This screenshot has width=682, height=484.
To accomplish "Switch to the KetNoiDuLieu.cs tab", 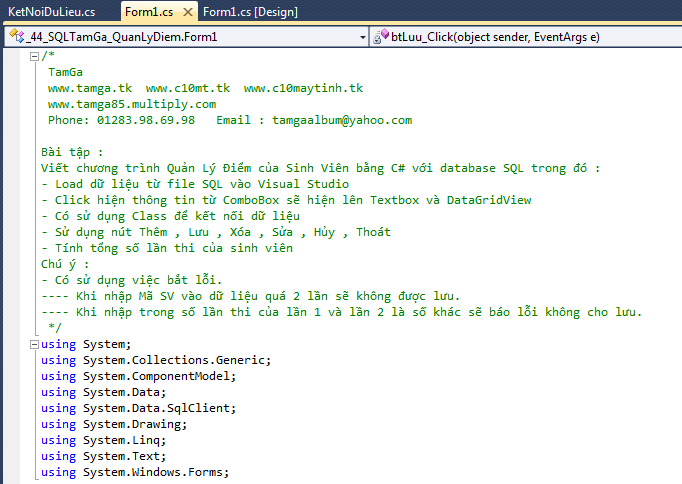I will [52, 12].
